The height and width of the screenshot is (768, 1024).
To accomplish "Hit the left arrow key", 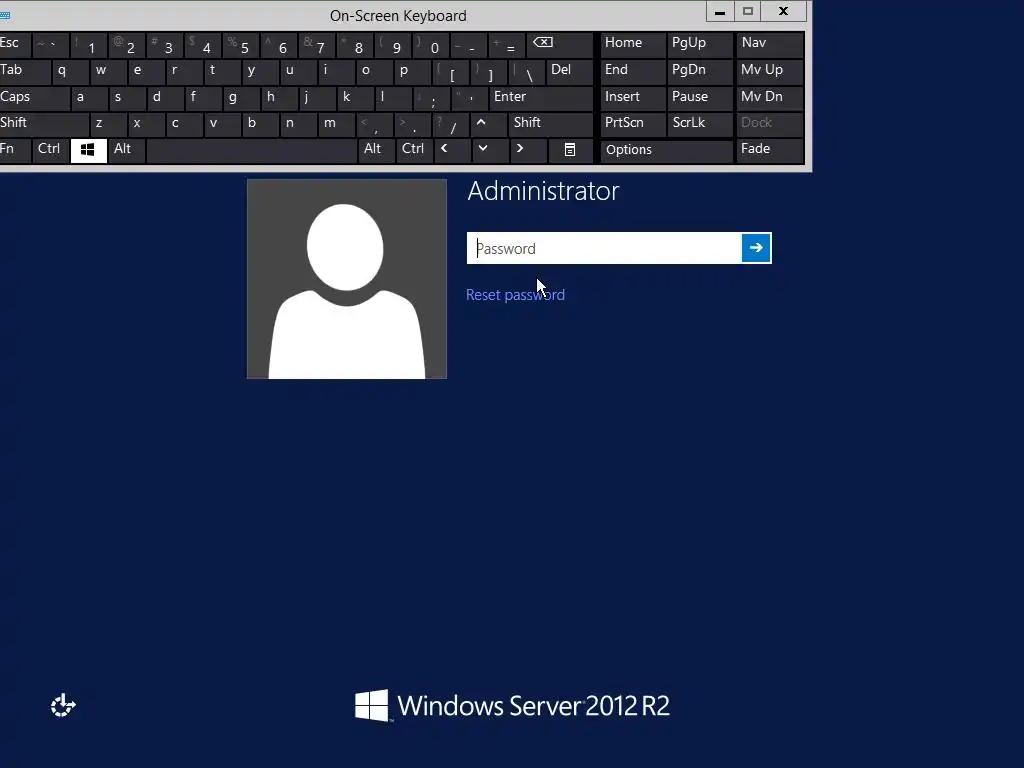I will tap(452, 150).
